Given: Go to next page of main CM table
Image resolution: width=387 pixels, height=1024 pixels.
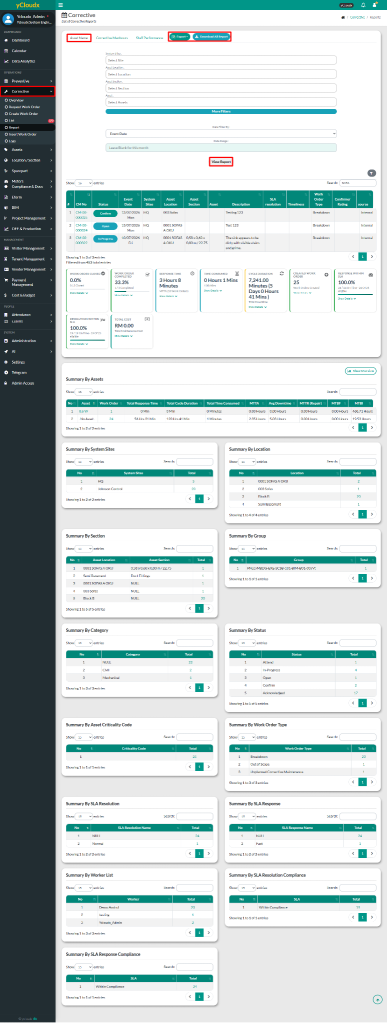Looking at the screenshot, I should [372, 257].
